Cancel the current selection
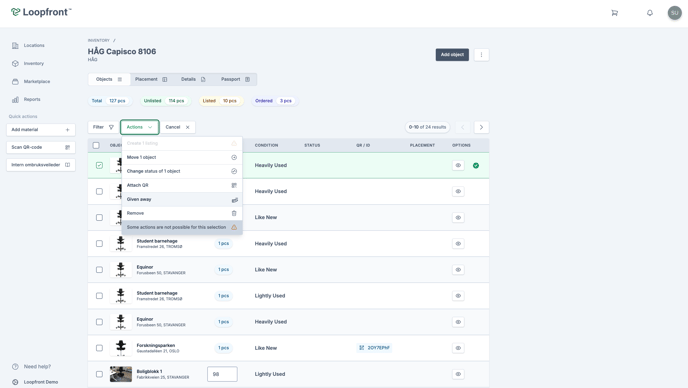The height and width of the screenshot is (388, 688). tap(177, 127)
